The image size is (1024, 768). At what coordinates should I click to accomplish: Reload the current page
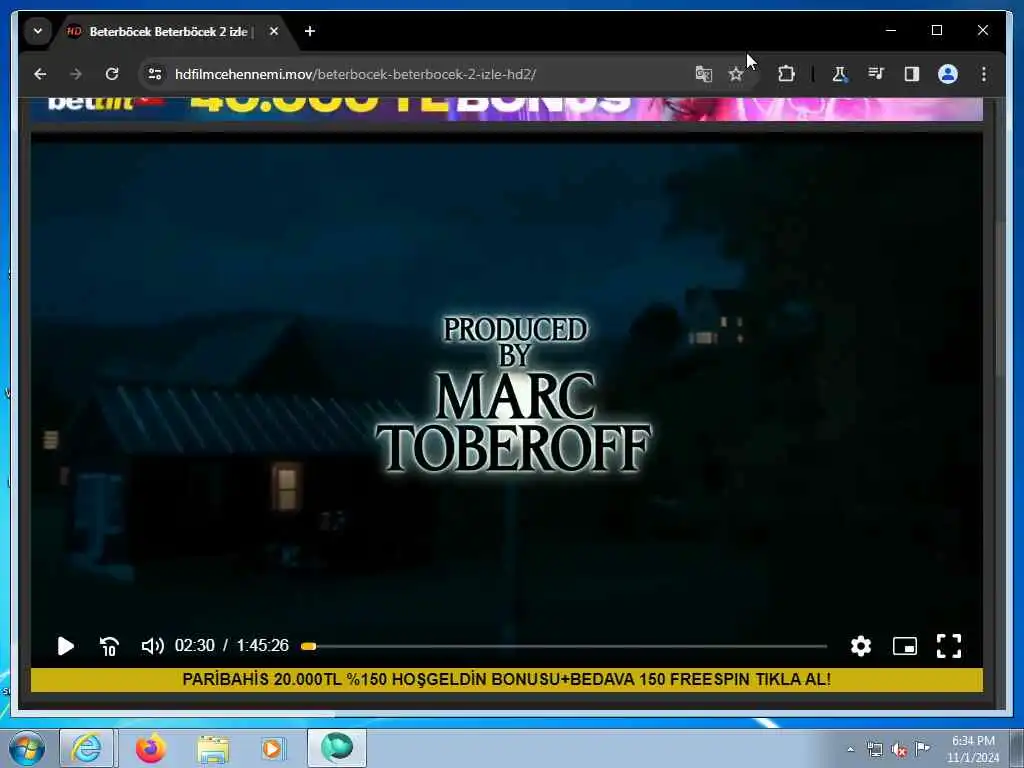click(112, 74)
